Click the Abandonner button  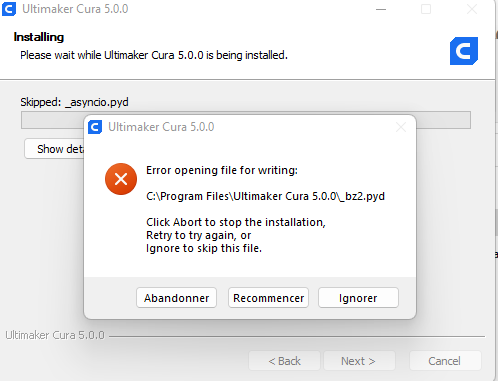click(176, 298)
